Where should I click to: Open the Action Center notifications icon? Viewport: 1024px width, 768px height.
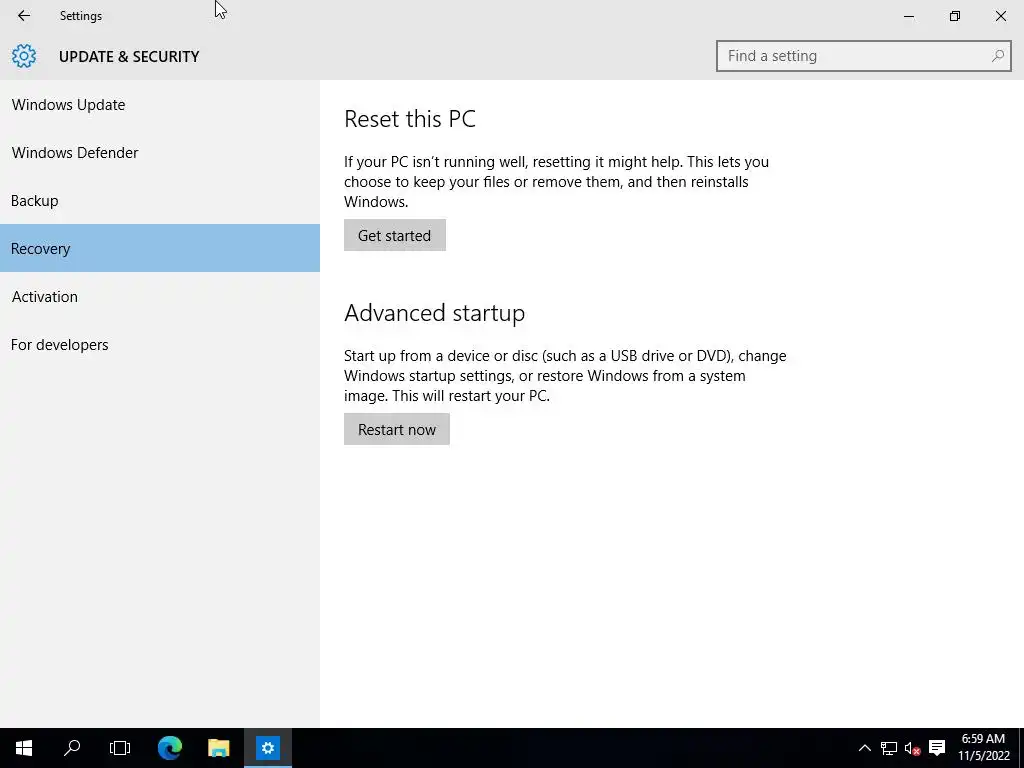937,748
